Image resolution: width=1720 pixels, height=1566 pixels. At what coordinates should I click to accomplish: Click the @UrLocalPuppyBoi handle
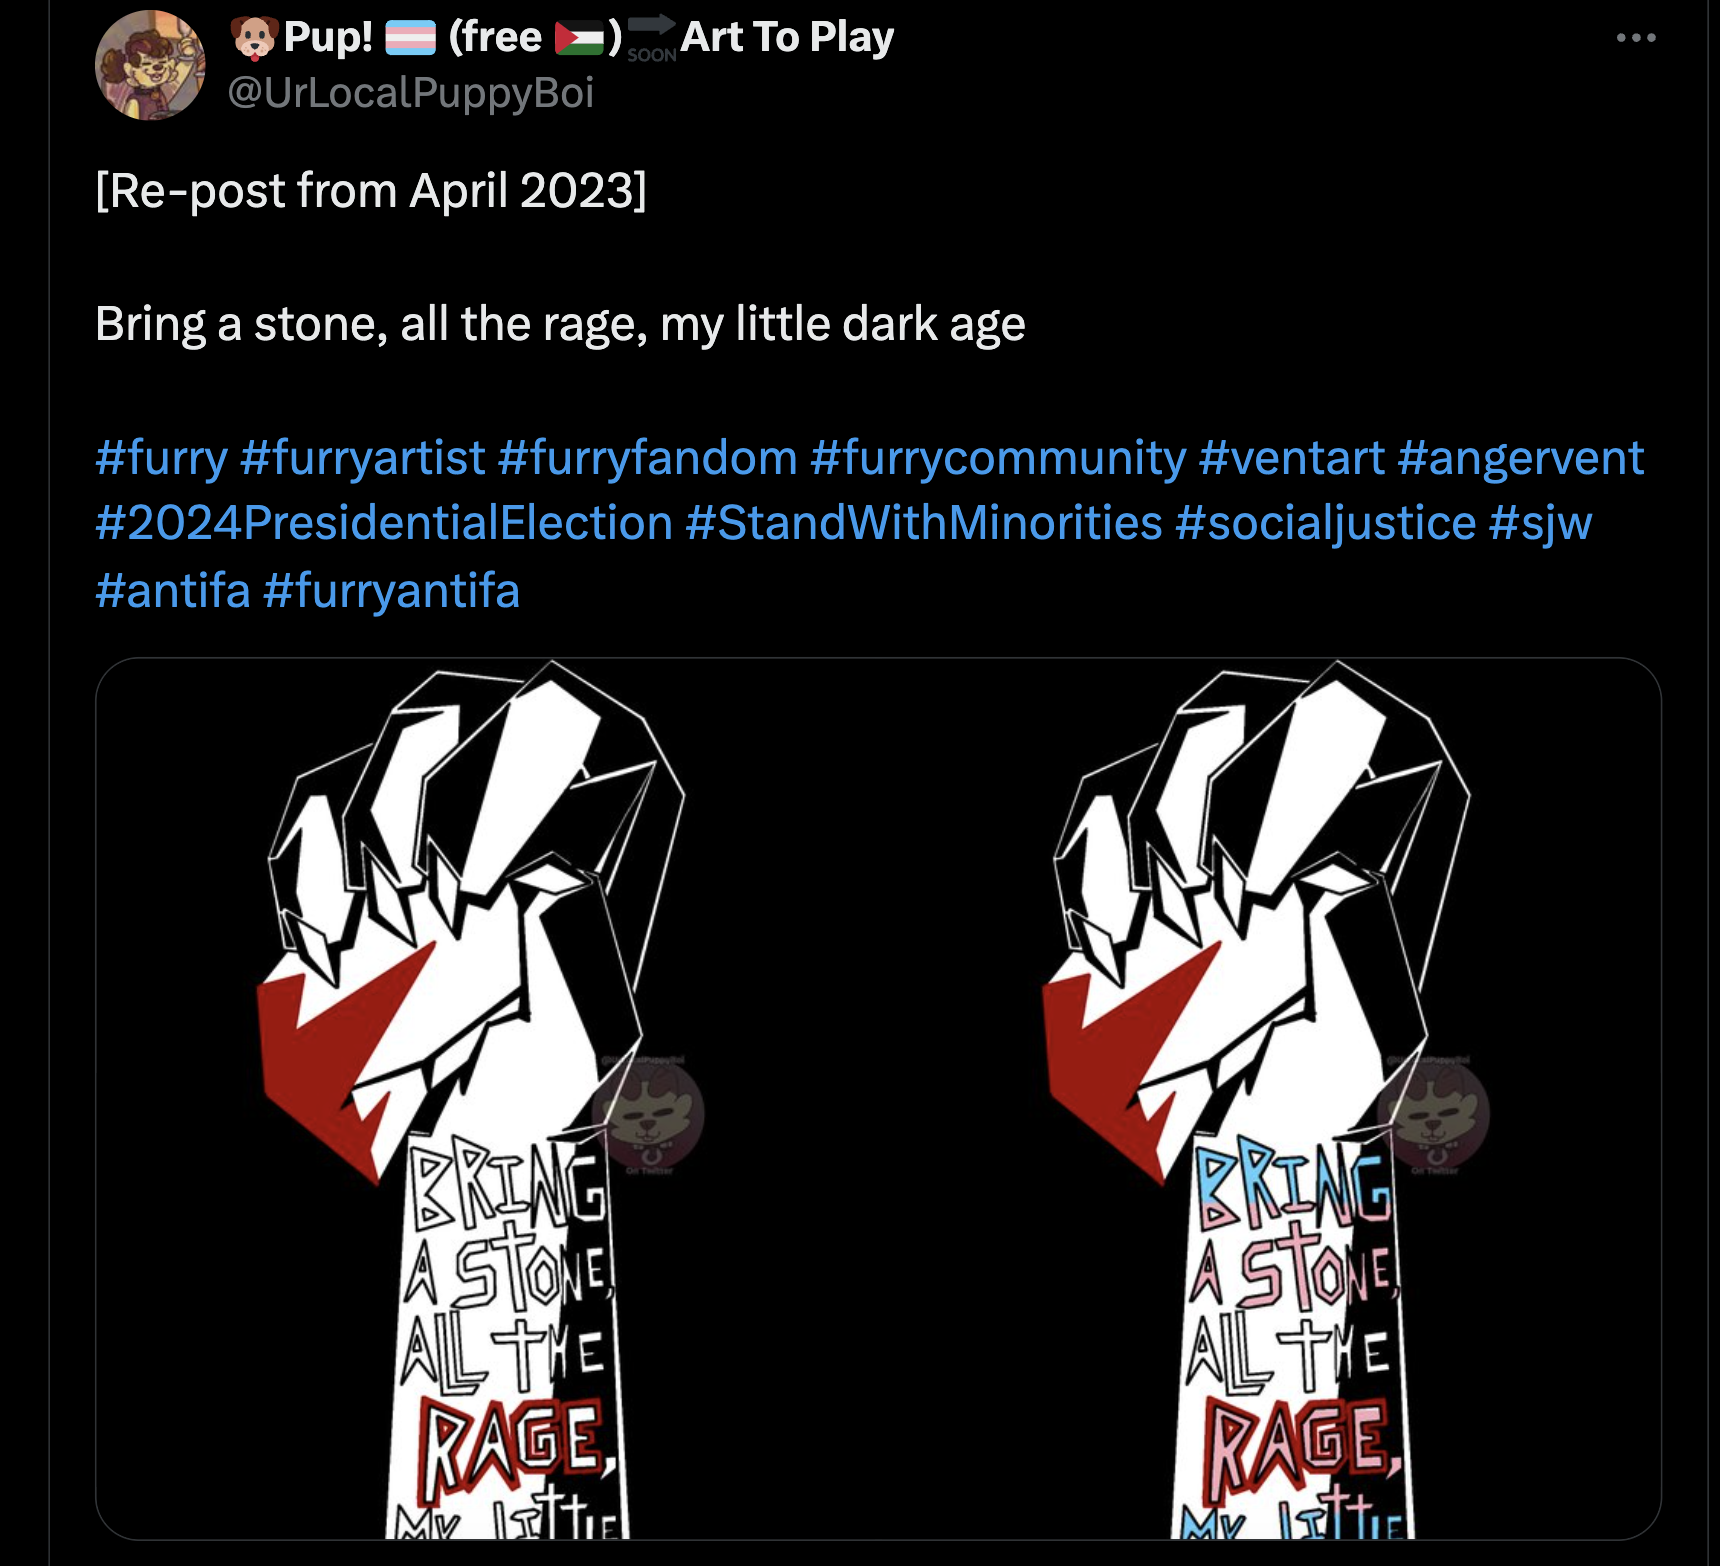click(x=410, y=93)
